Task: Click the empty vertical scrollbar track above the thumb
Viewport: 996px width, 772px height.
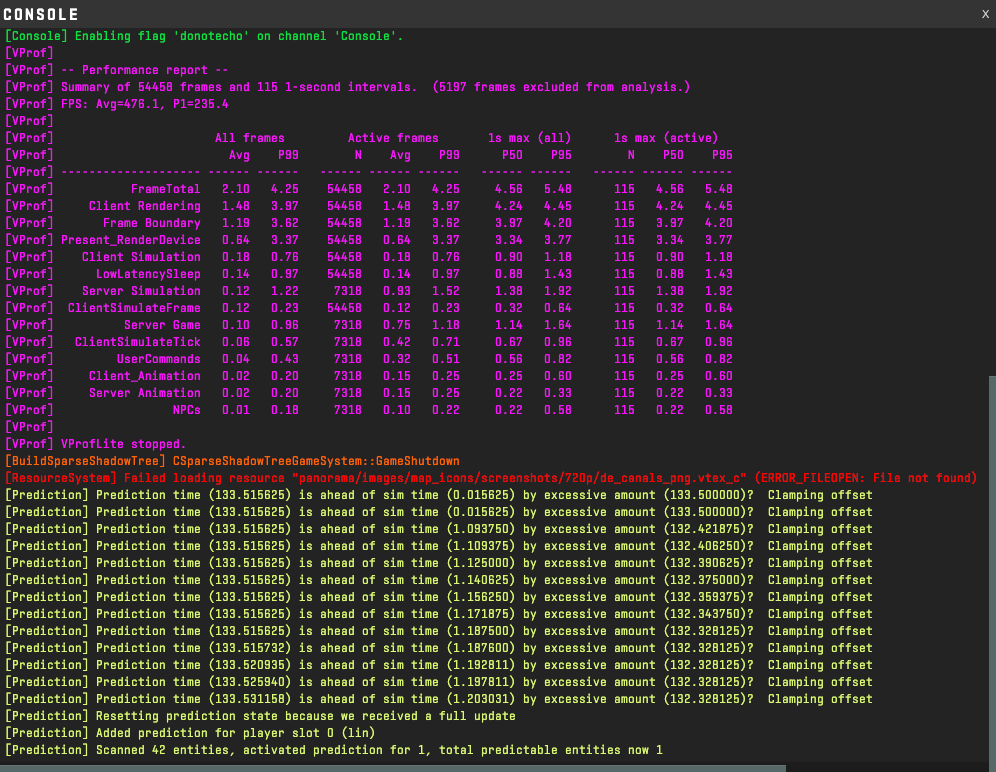Action: [x=991, y=200]
